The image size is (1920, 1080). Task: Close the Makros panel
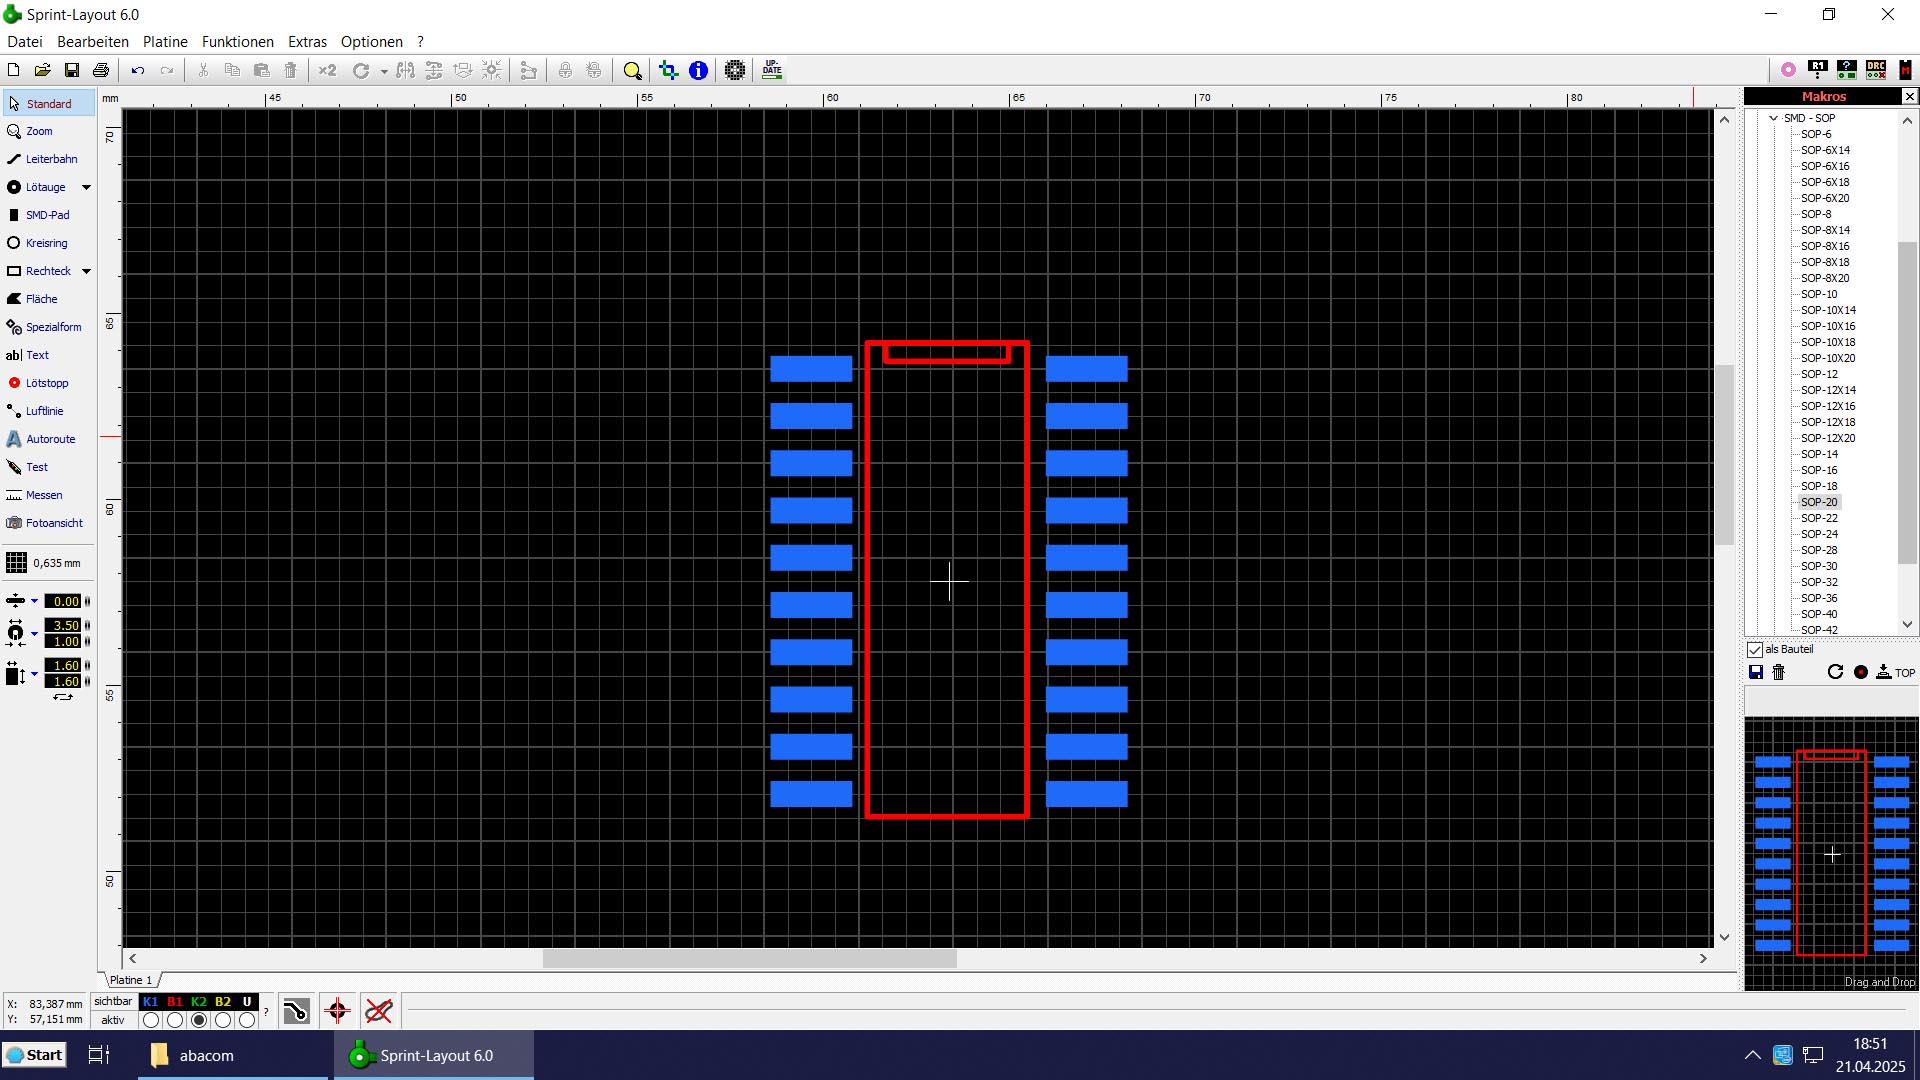pos(1910,96)
